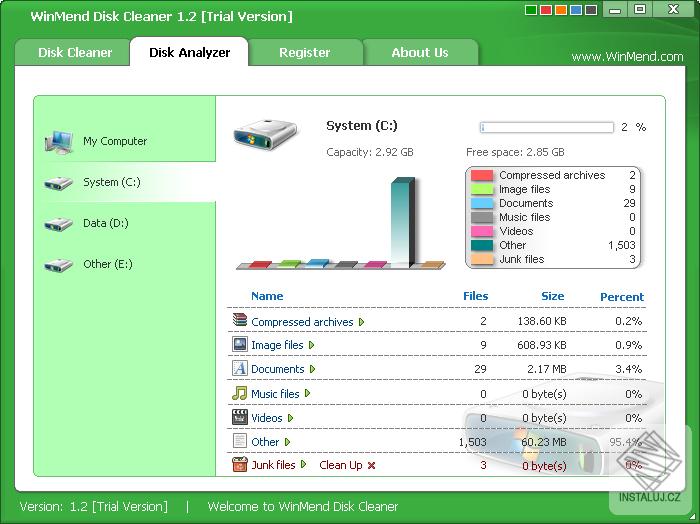This screenshot has height=524, width=700.
Task: Click the Junk files bin icon
Action: pyautogui.click(x=240, y=465)
